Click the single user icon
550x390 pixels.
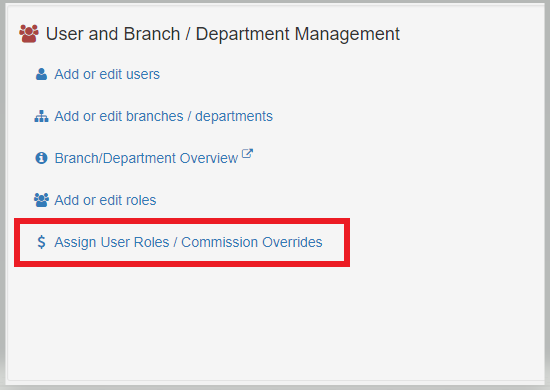(41, 74)
